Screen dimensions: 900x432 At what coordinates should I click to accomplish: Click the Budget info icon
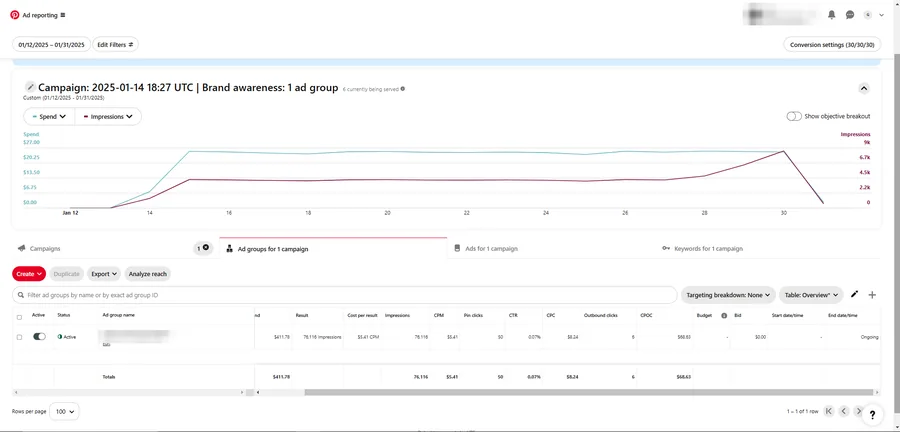tap(724, 316)
